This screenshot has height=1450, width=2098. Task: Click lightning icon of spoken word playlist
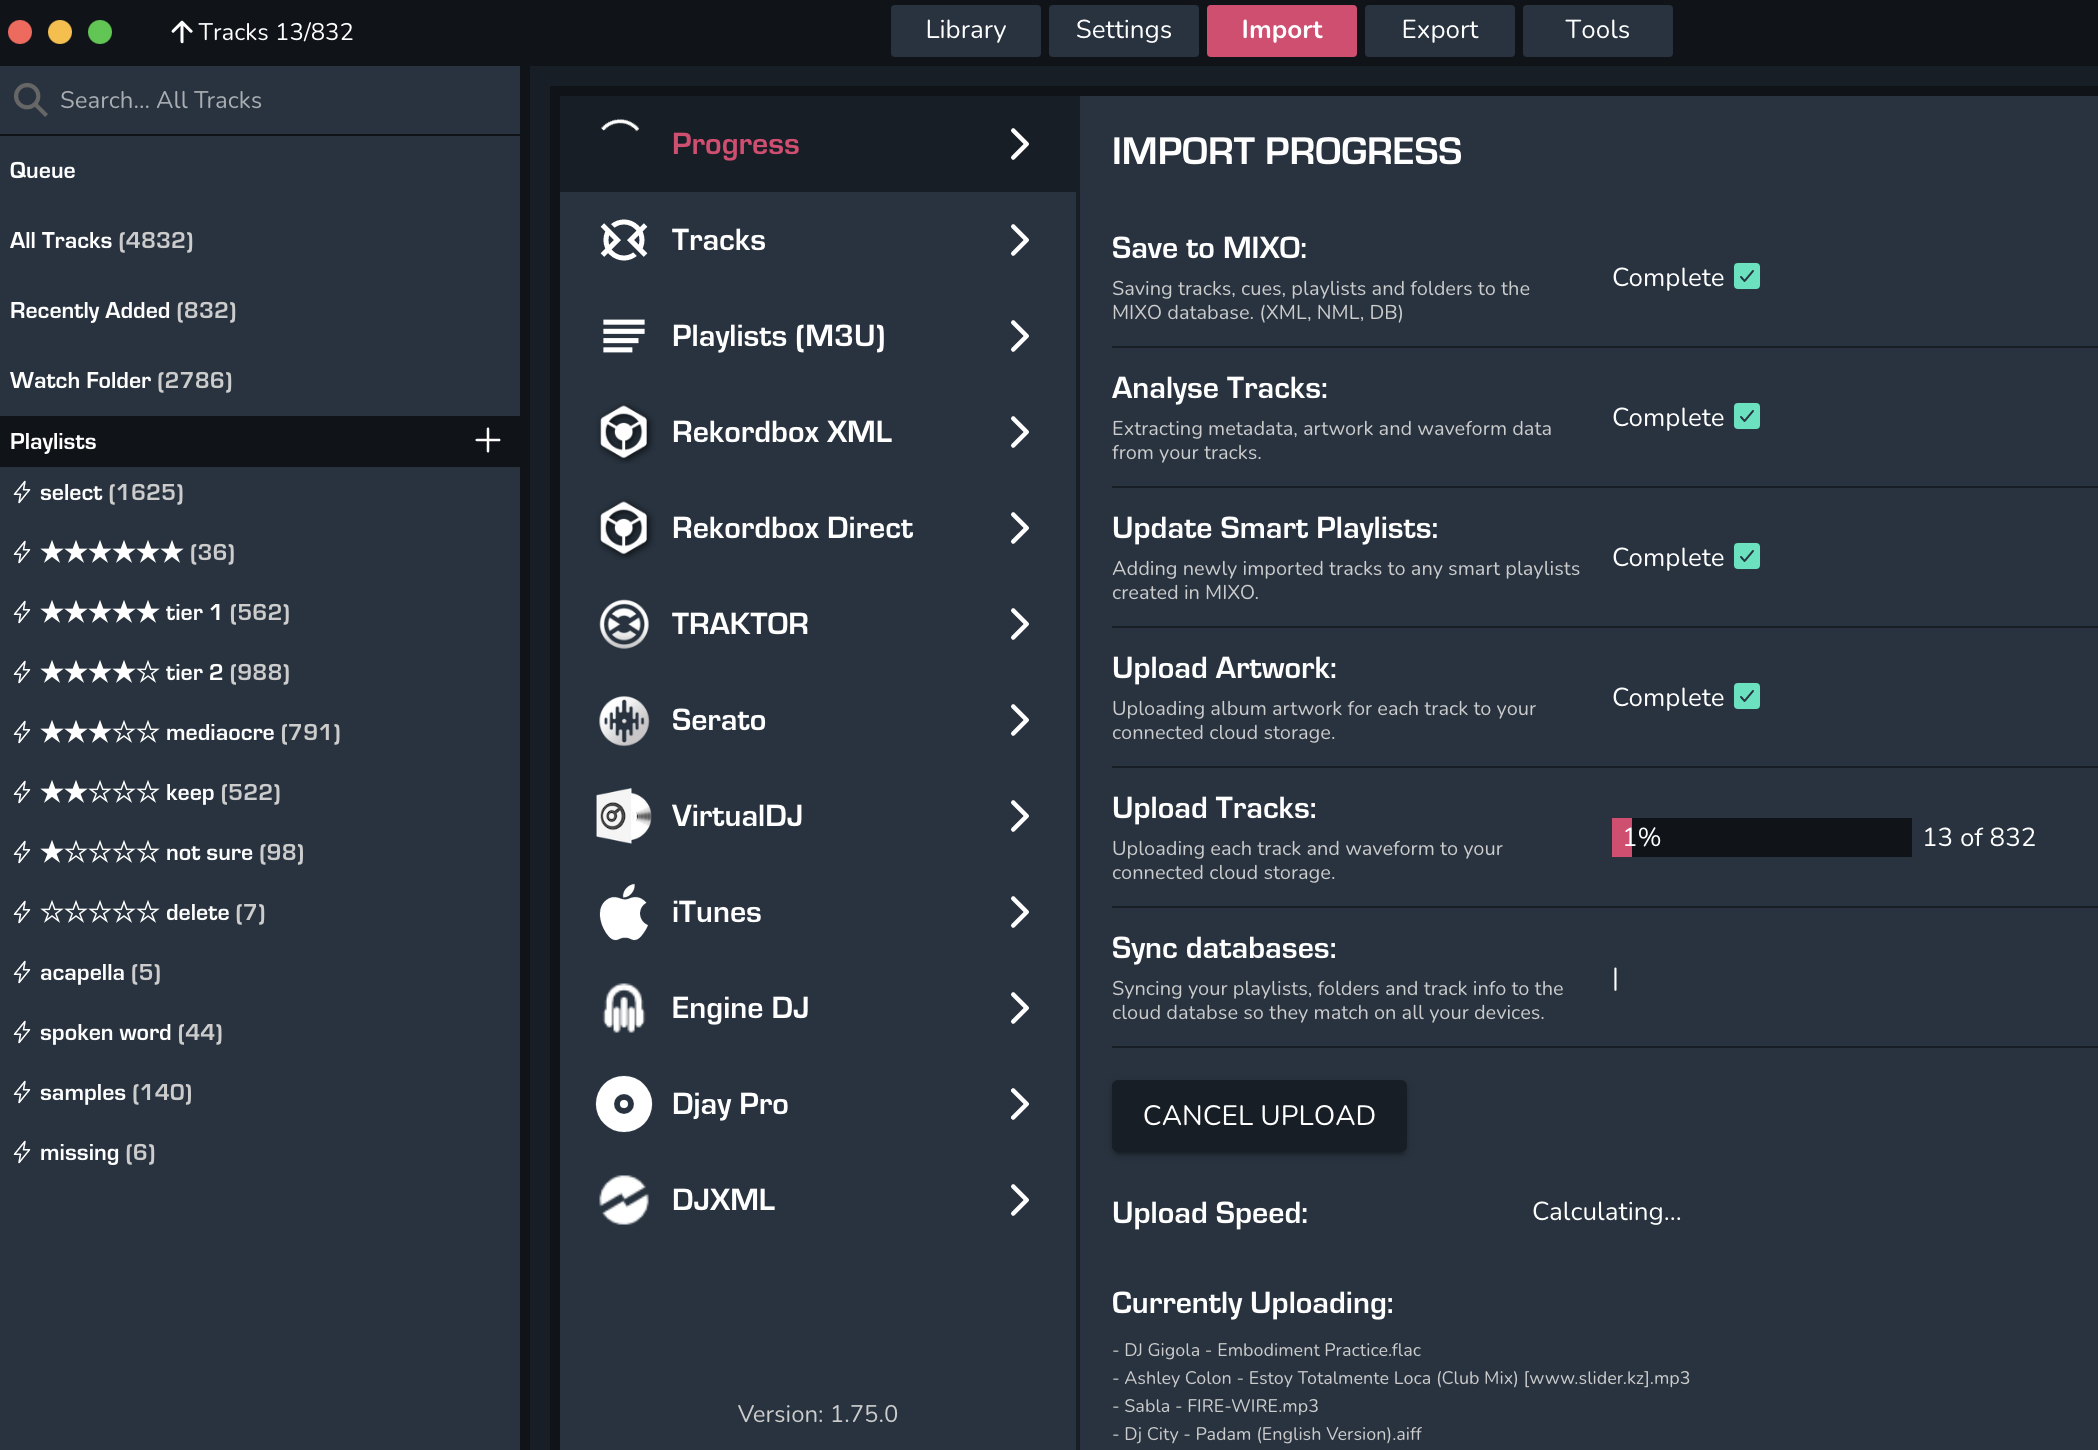(22, 1032)
